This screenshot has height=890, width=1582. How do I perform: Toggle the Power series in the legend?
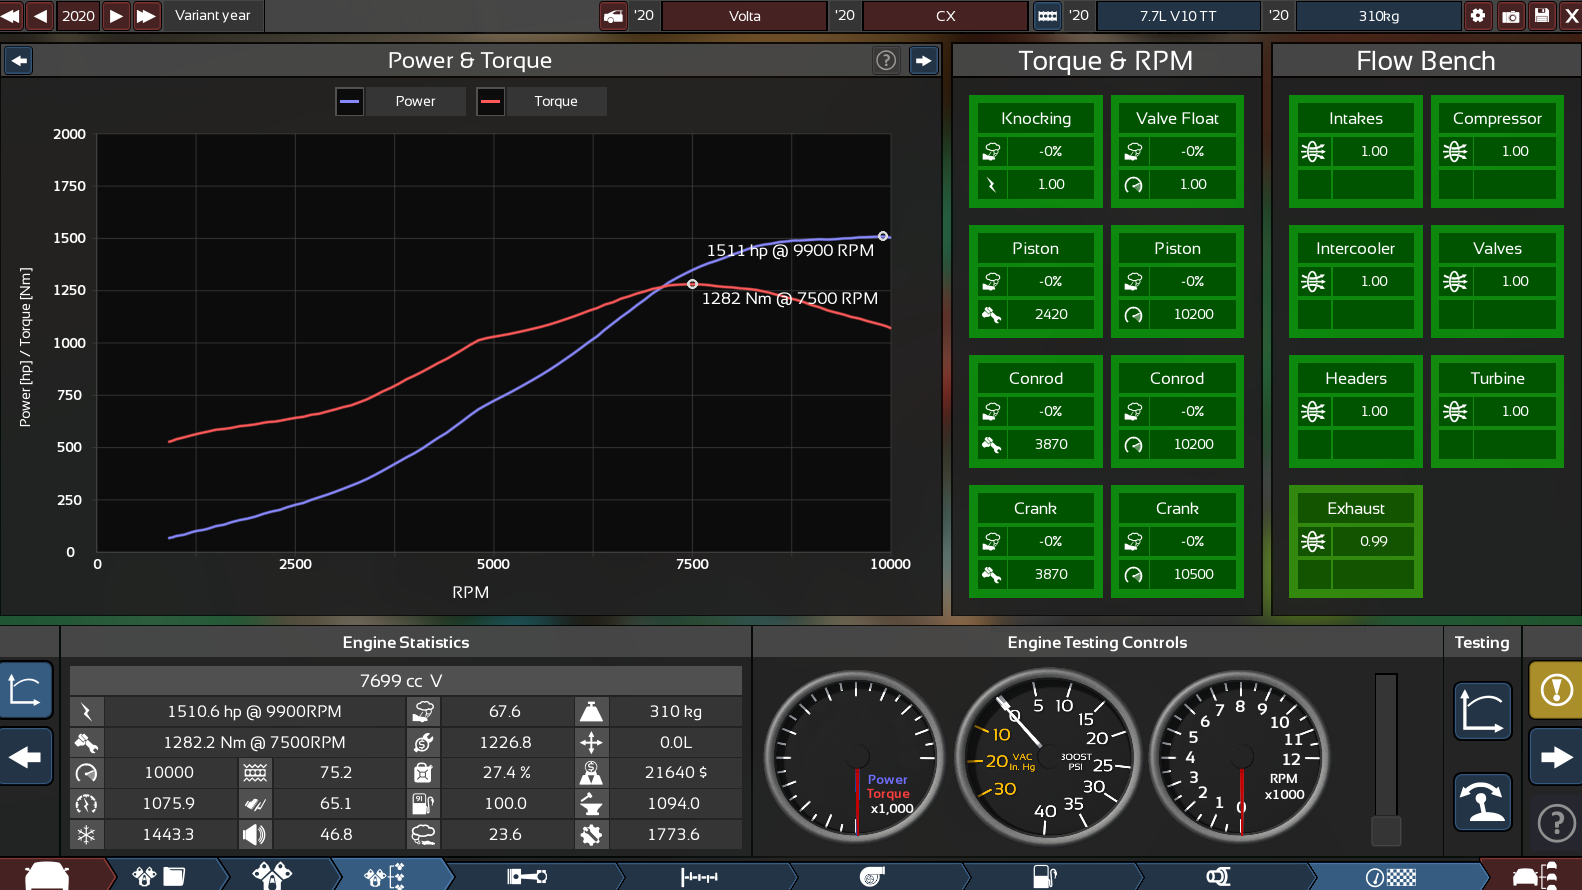pos(415,101)
